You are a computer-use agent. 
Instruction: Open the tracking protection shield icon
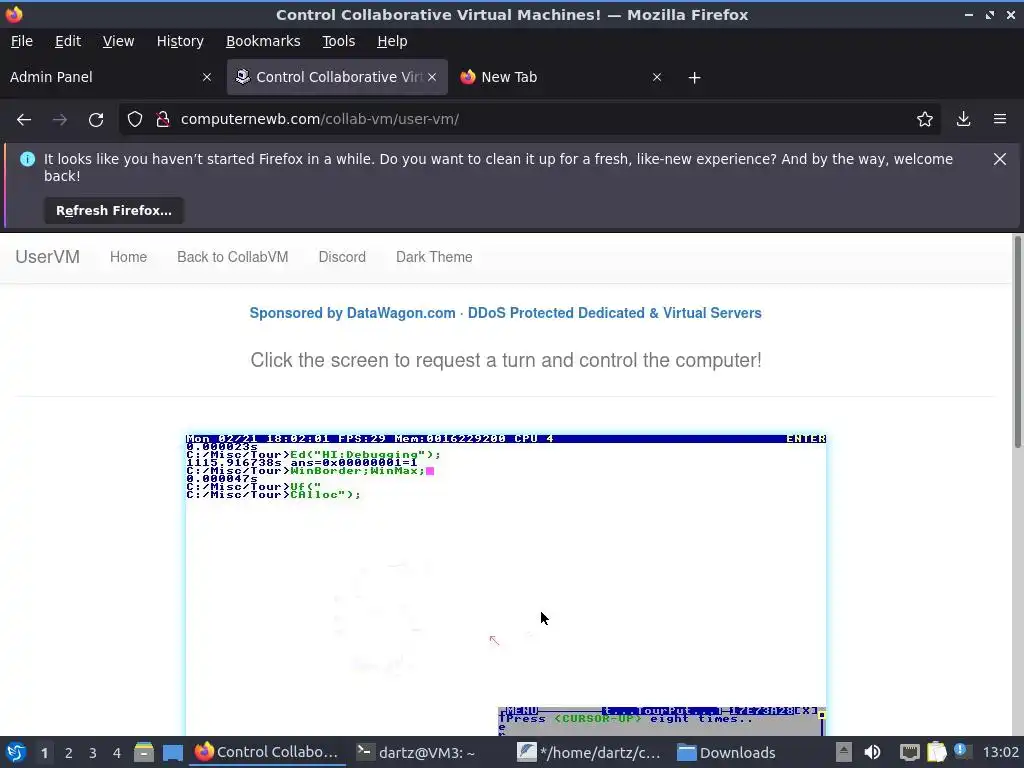point(135,120)
